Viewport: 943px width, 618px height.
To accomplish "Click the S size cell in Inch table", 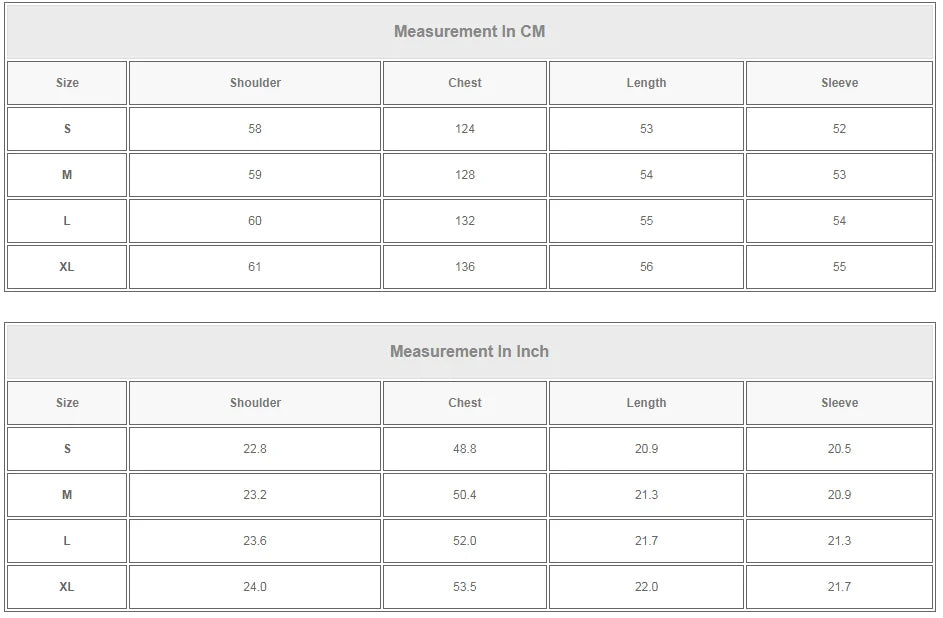I will pyautogui.click(x=67, y=449).
